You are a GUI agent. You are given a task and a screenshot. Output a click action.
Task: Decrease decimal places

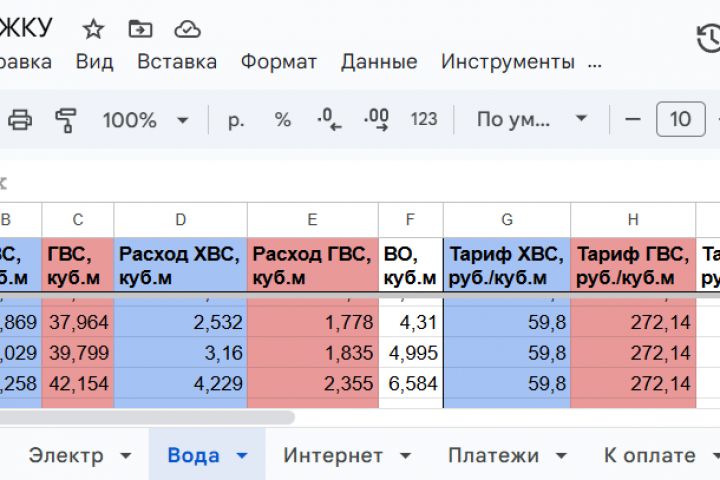329,120
